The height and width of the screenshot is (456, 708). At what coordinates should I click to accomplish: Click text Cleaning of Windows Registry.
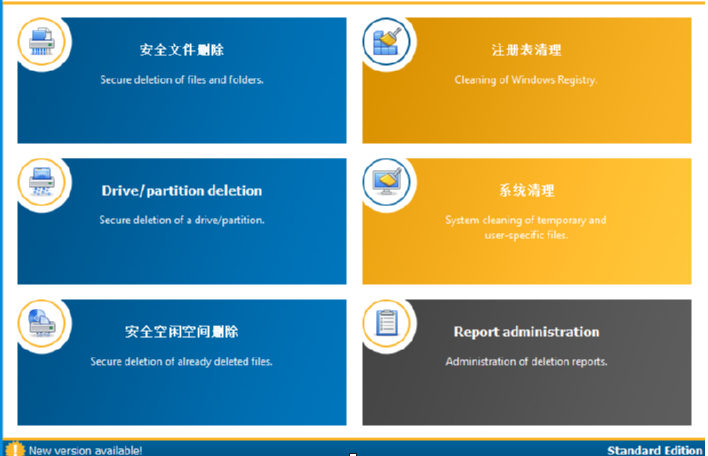click(x=526, y=80)
